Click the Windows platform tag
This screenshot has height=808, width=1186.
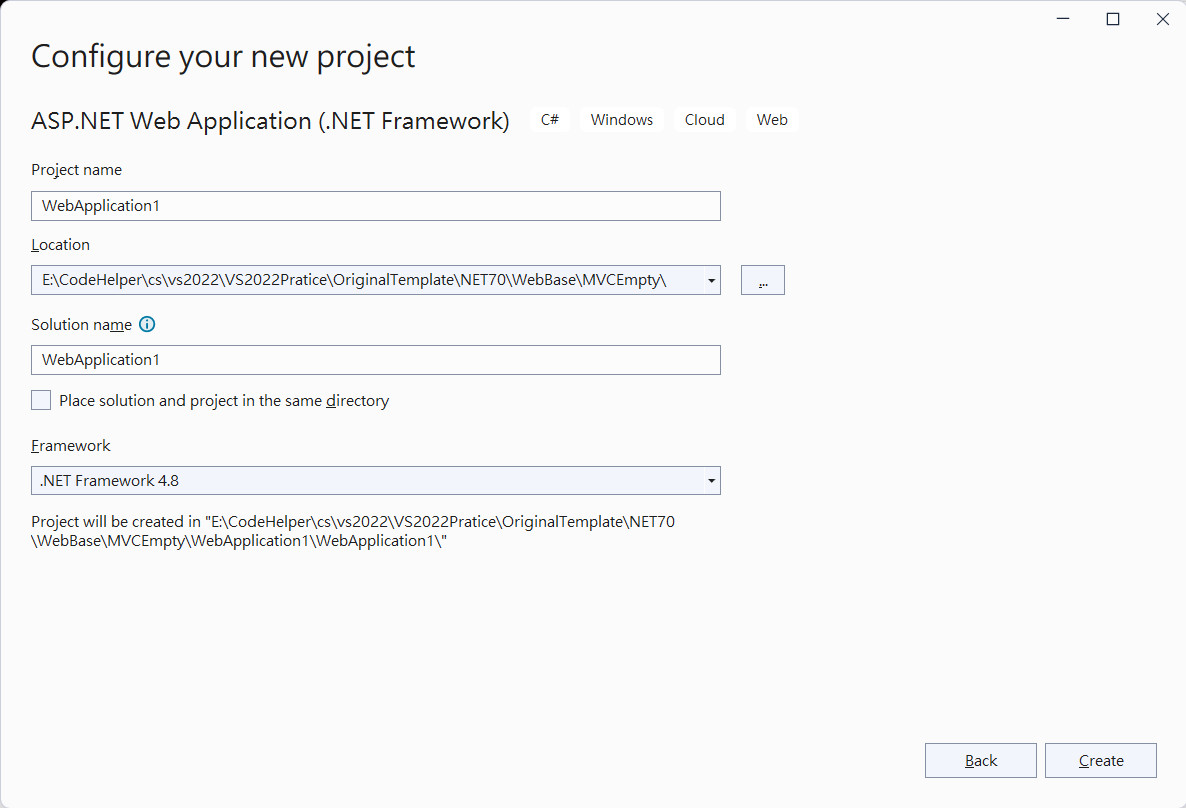[622, 120]
